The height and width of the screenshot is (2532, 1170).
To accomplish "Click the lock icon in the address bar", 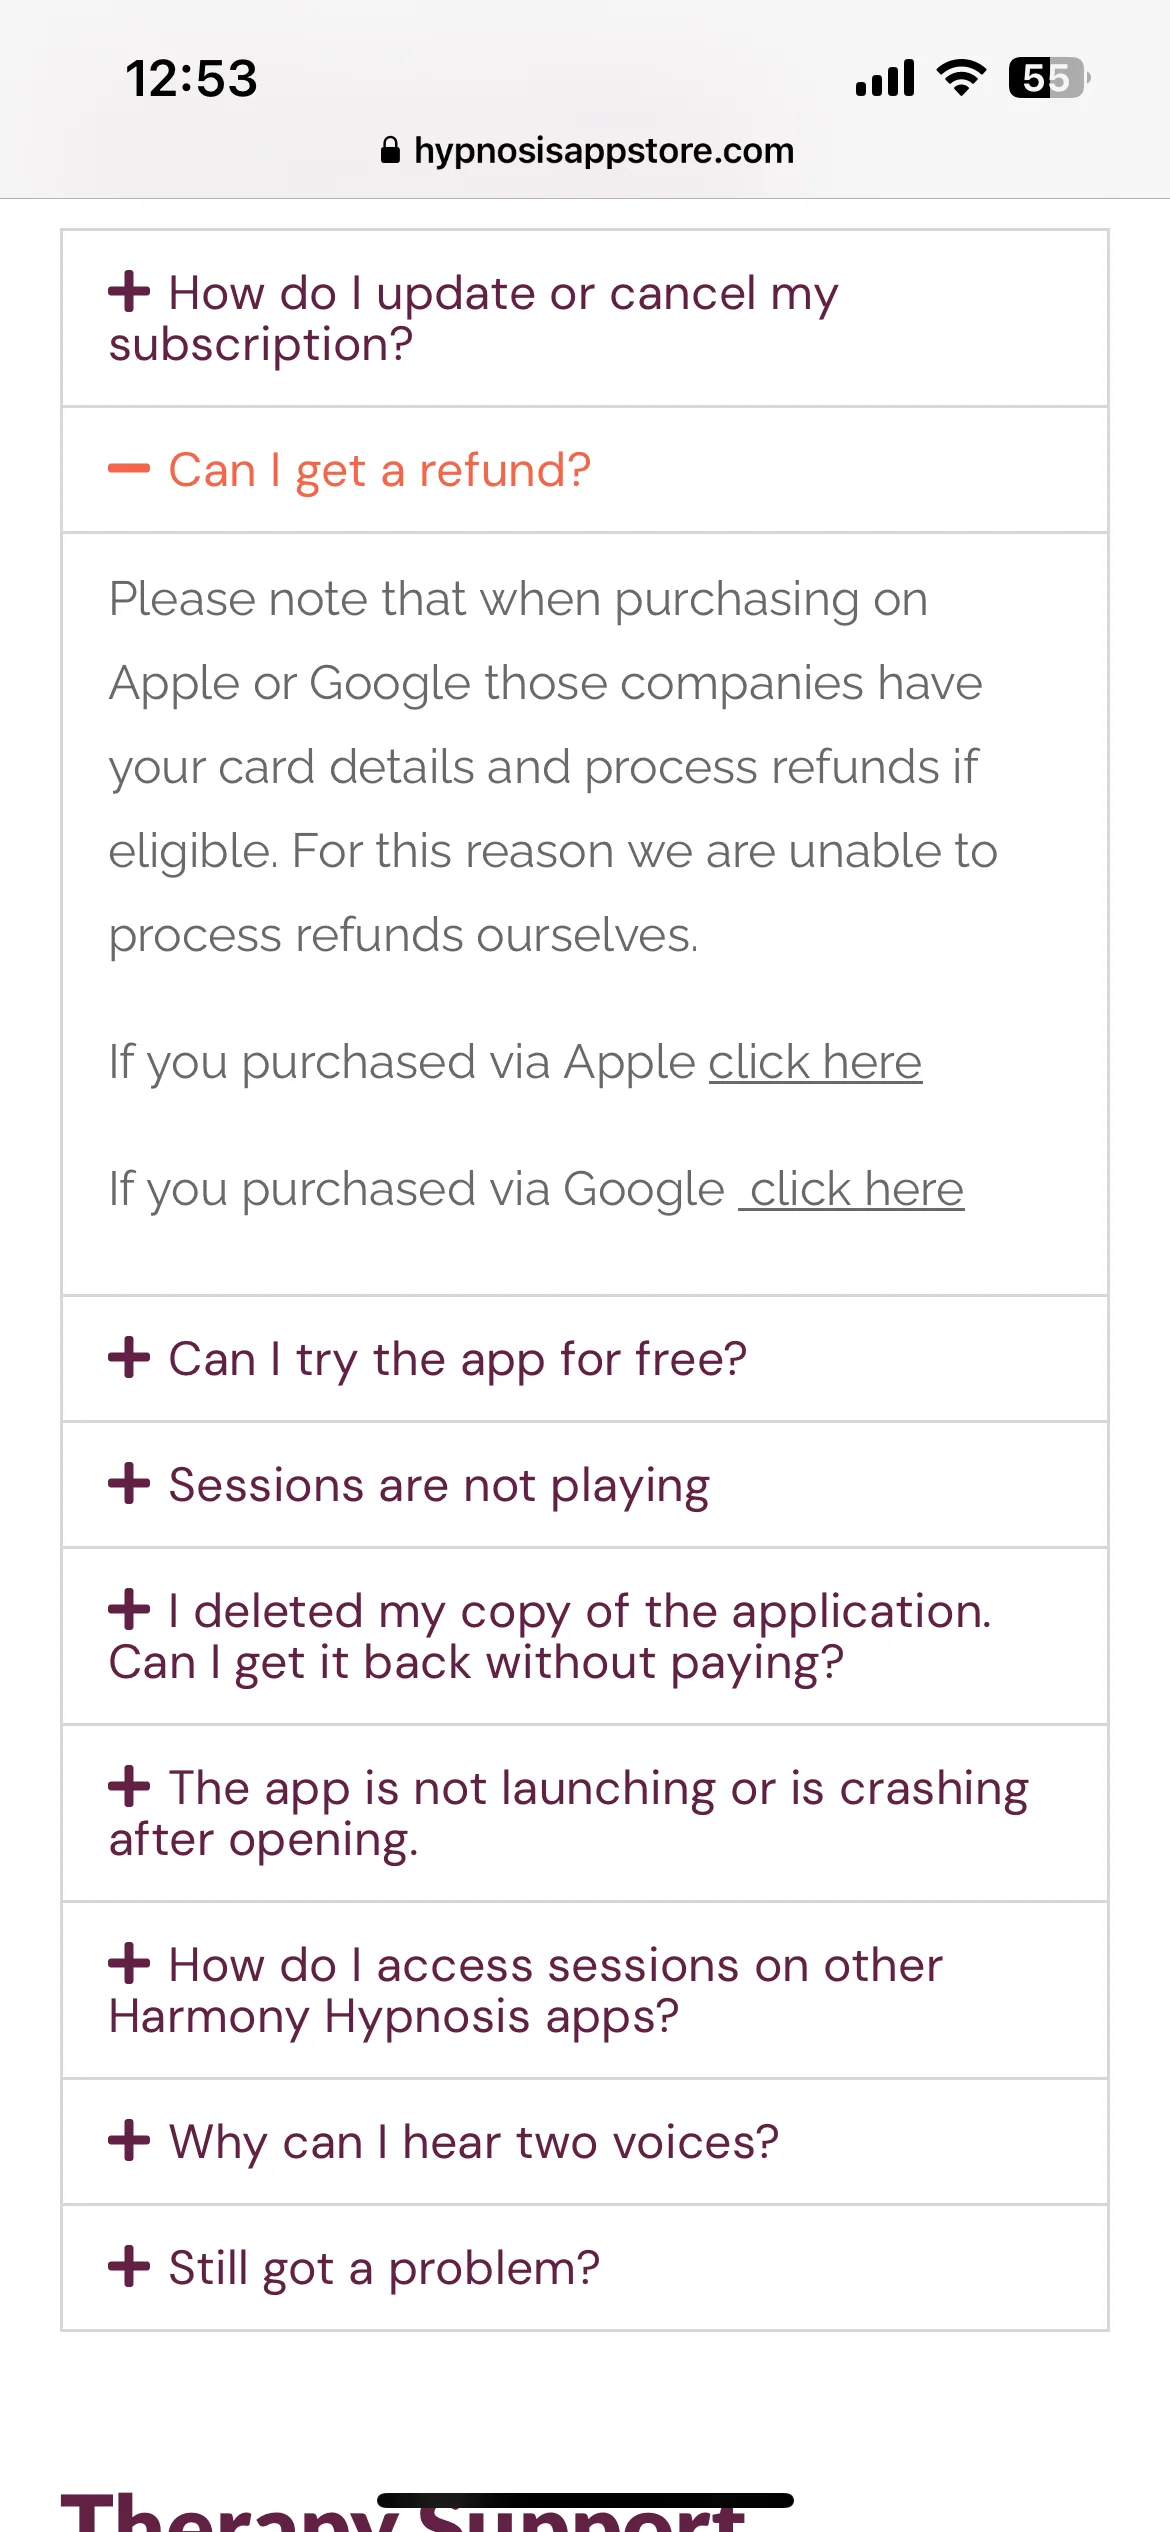I will 391,151.
